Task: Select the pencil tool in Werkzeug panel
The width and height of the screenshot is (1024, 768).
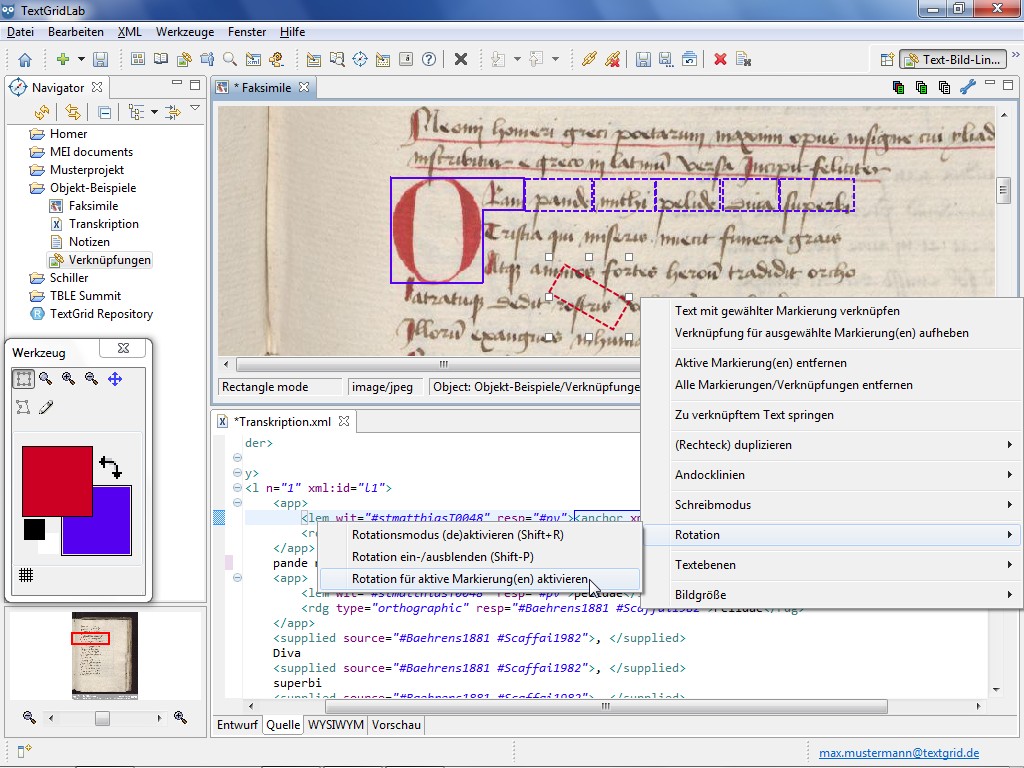Action: (x=46, y=407)
